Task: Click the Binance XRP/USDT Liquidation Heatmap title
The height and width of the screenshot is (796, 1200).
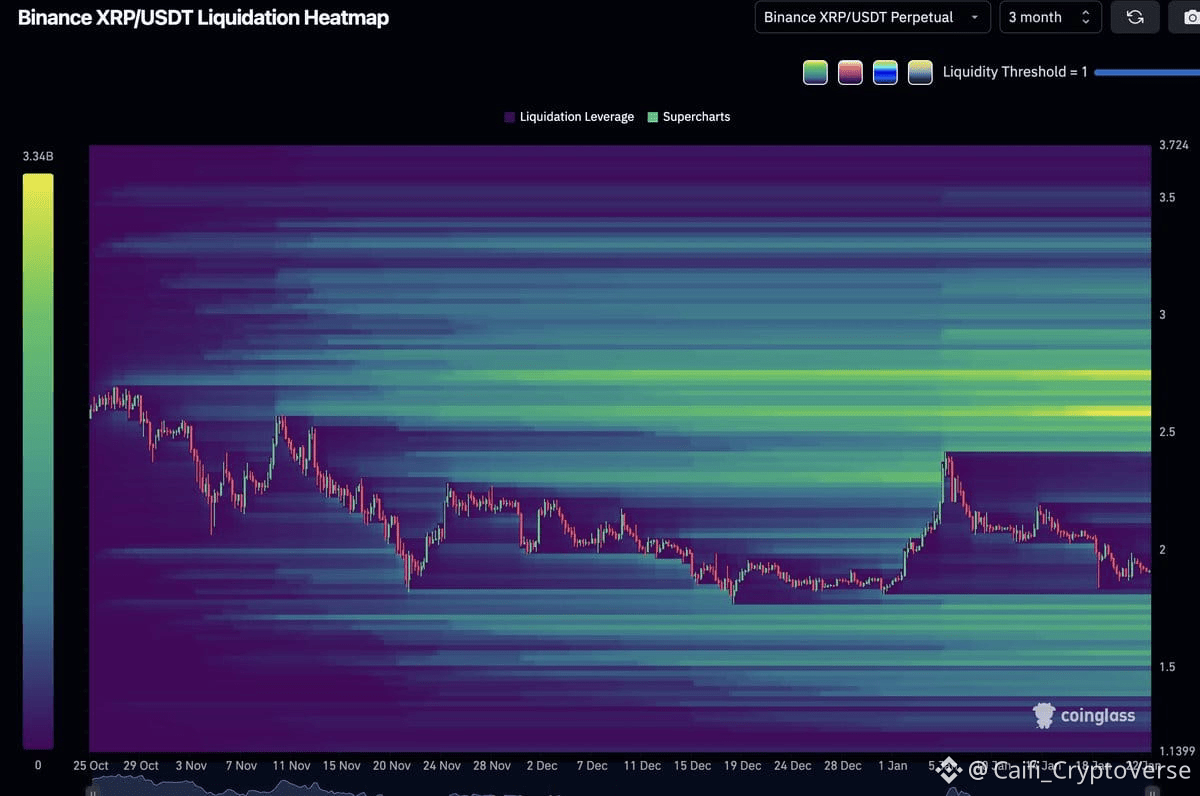Action: (204, 17)
